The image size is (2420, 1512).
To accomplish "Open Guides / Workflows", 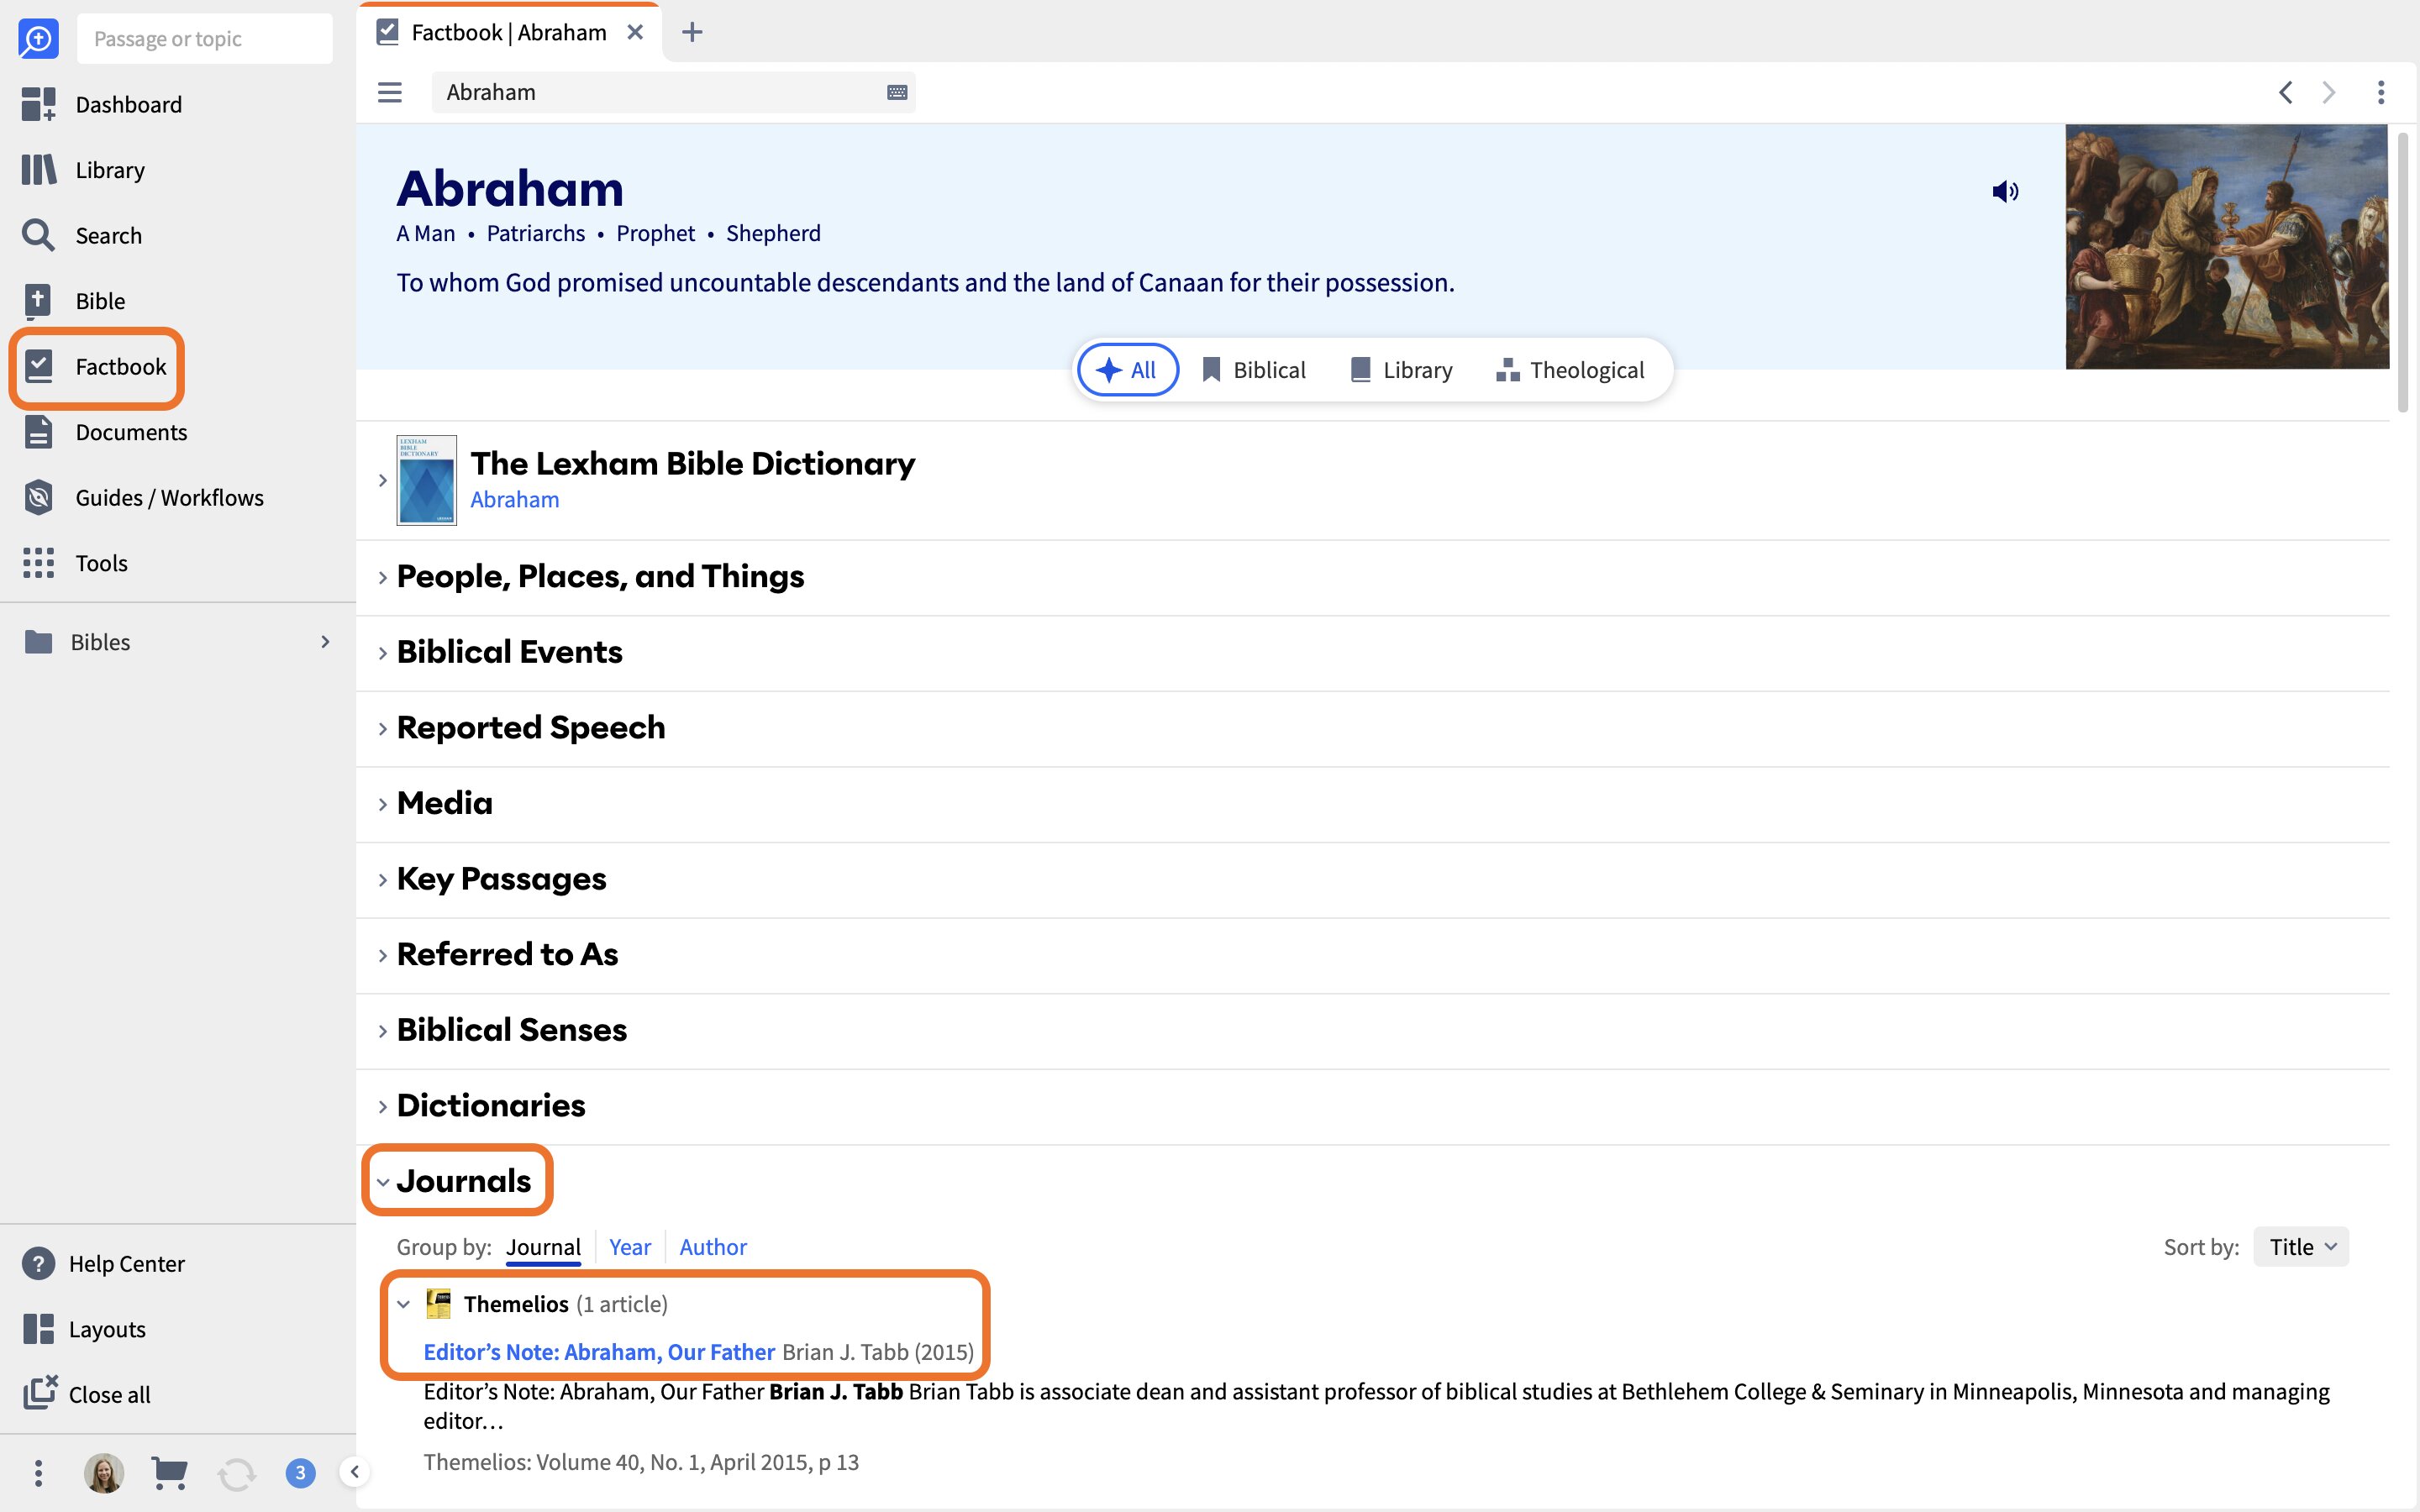I will coord(143,498).
